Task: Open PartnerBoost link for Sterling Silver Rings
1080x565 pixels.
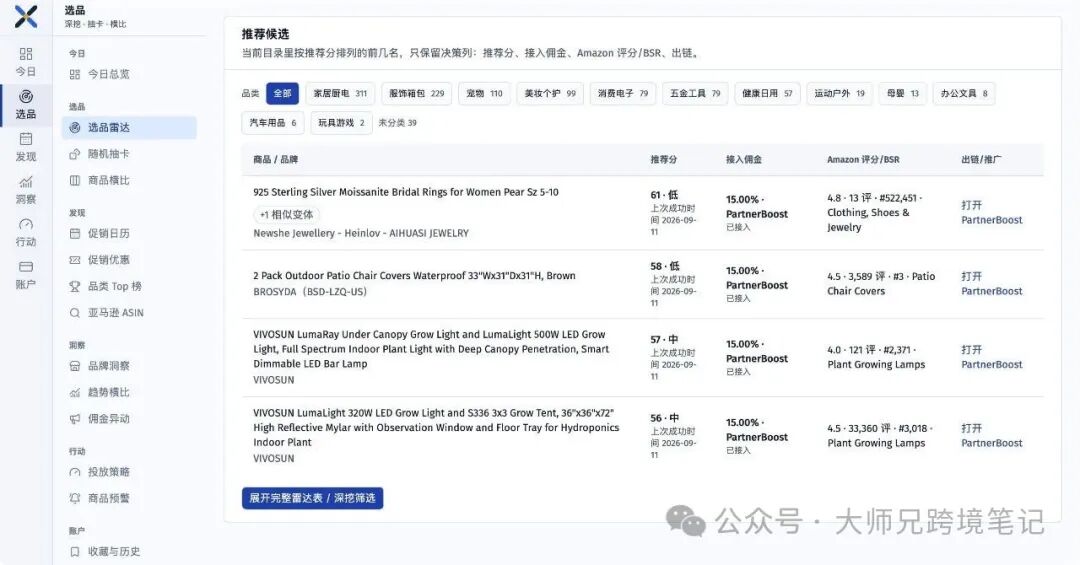Action: point(992,220)
